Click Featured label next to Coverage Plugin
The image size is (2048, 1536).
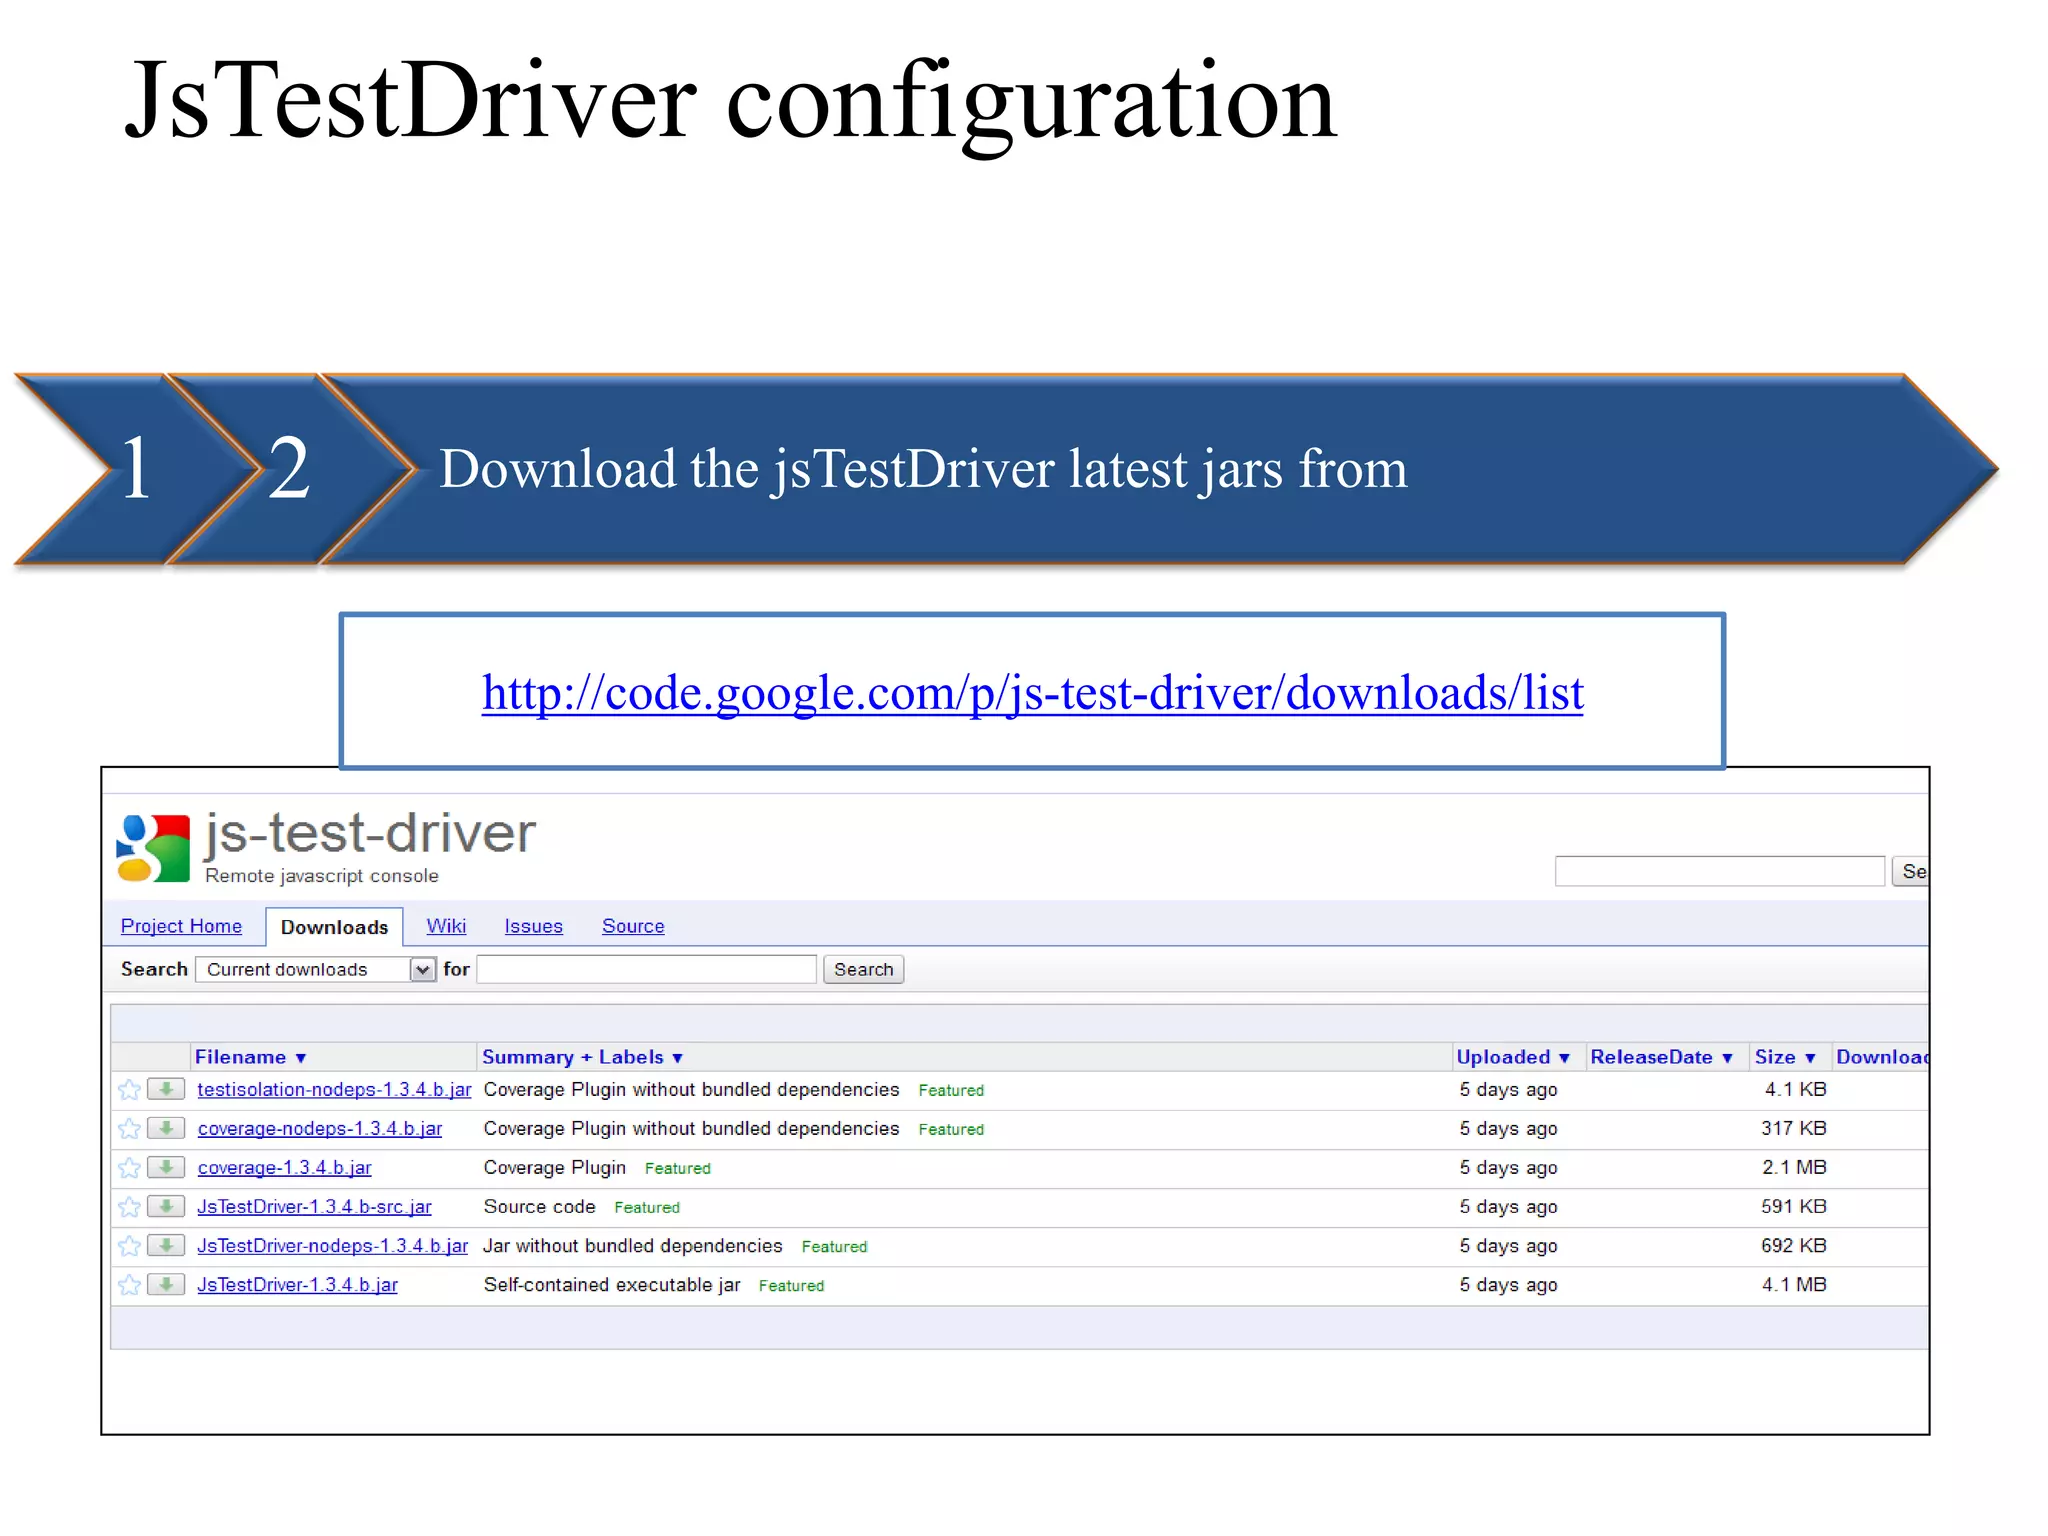click(x=678, y=1169)
